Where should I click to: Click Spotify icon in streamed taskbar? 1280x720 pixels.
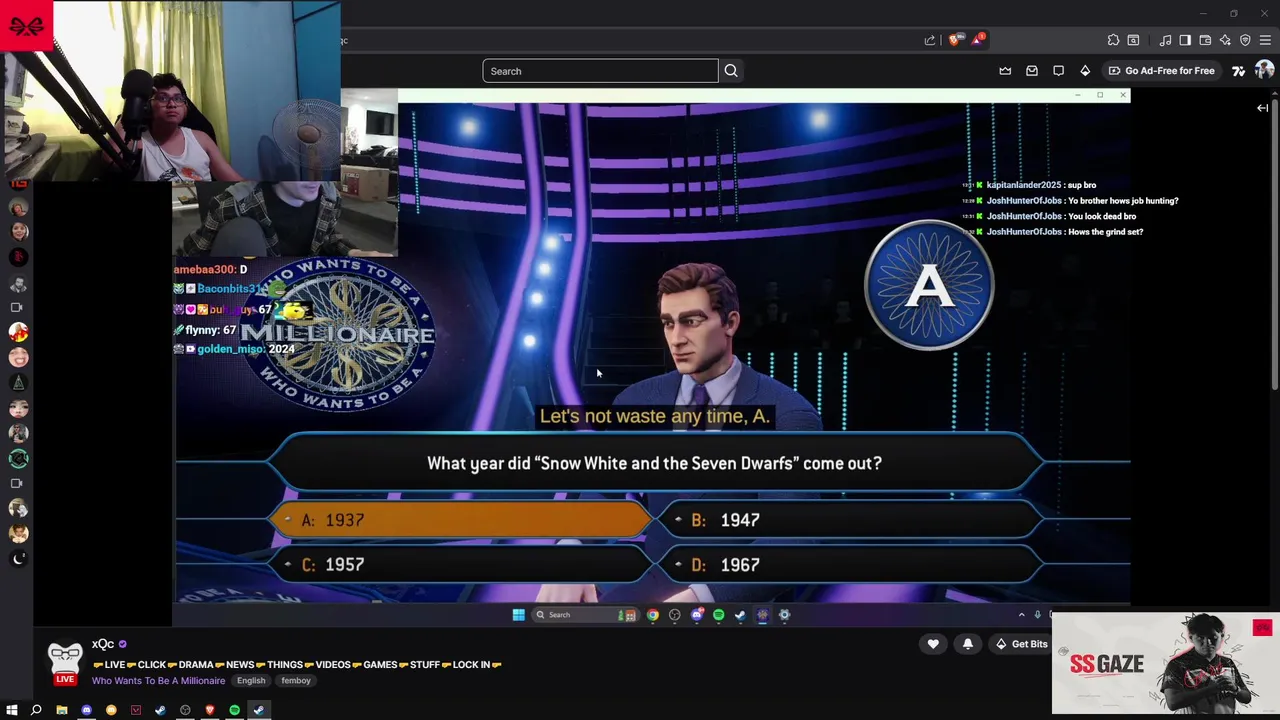[x=718, y=615]
